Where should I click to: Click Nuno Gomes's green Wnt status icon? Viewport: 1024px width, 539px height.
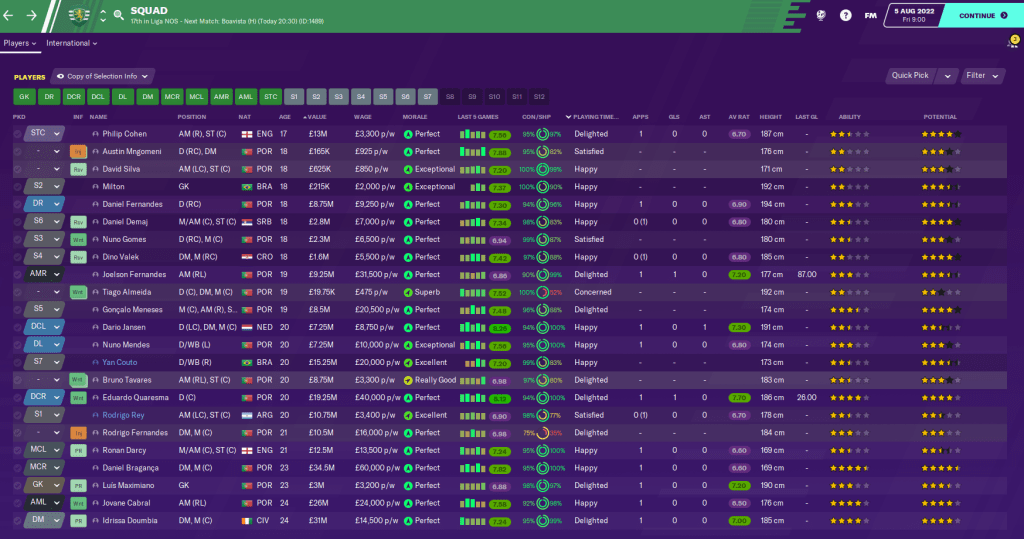(x=78, y=239)
